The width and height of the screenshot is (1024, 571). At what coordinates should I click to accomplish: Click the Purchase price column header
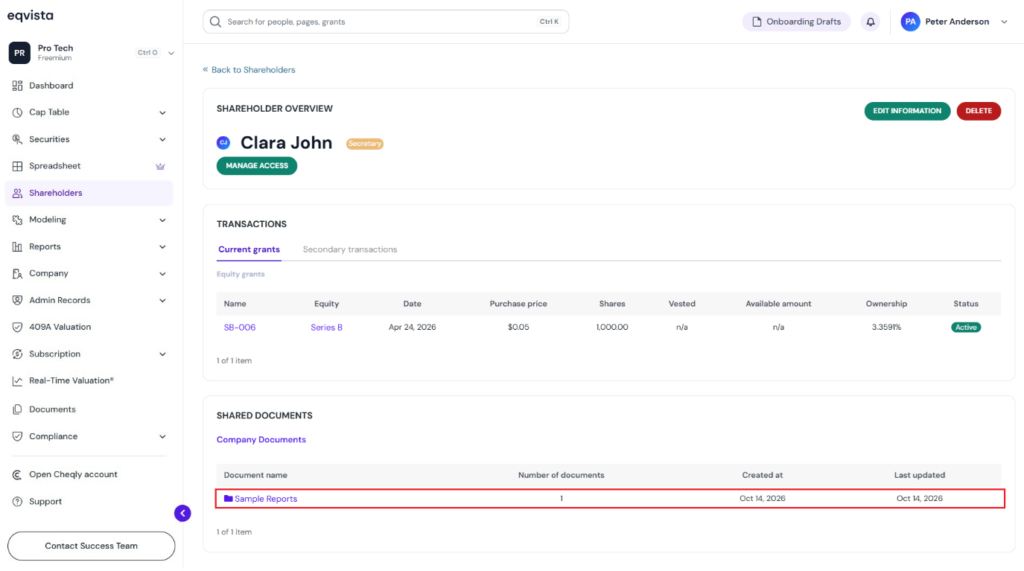tap(519, 304)
